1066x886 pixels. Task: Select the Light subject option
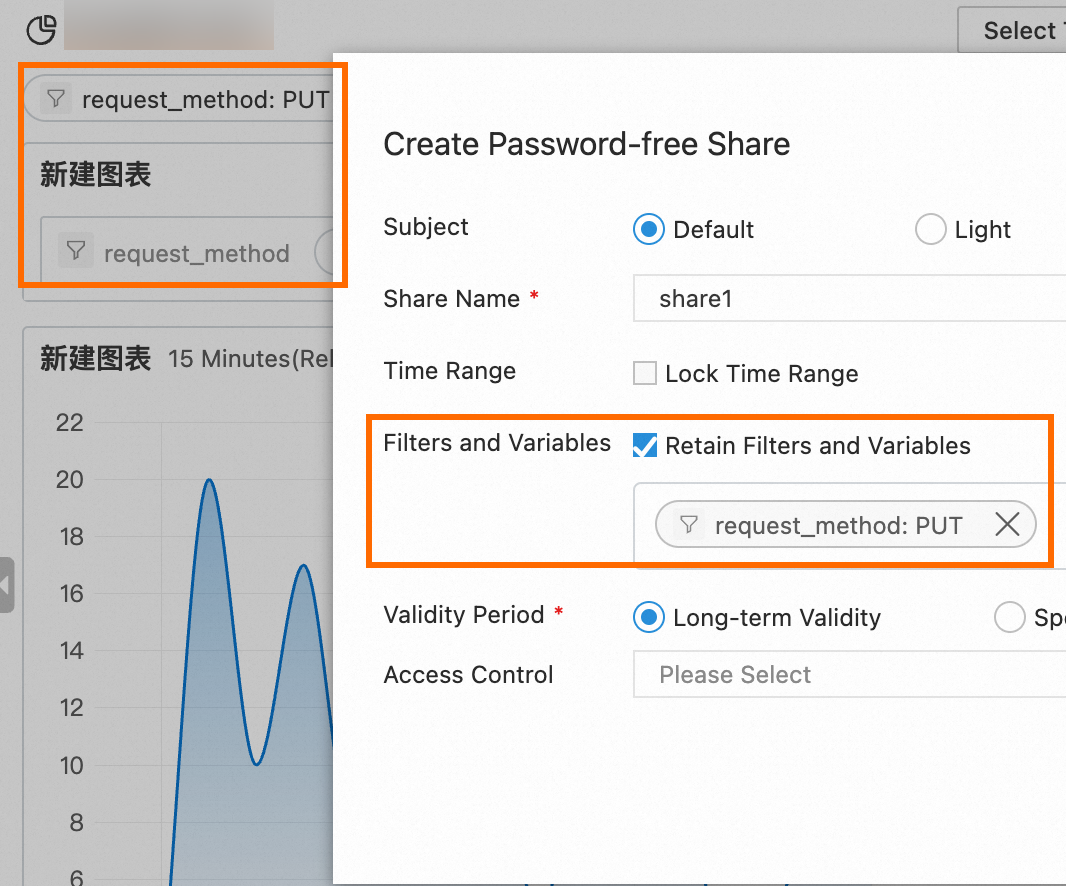point(930,229)
